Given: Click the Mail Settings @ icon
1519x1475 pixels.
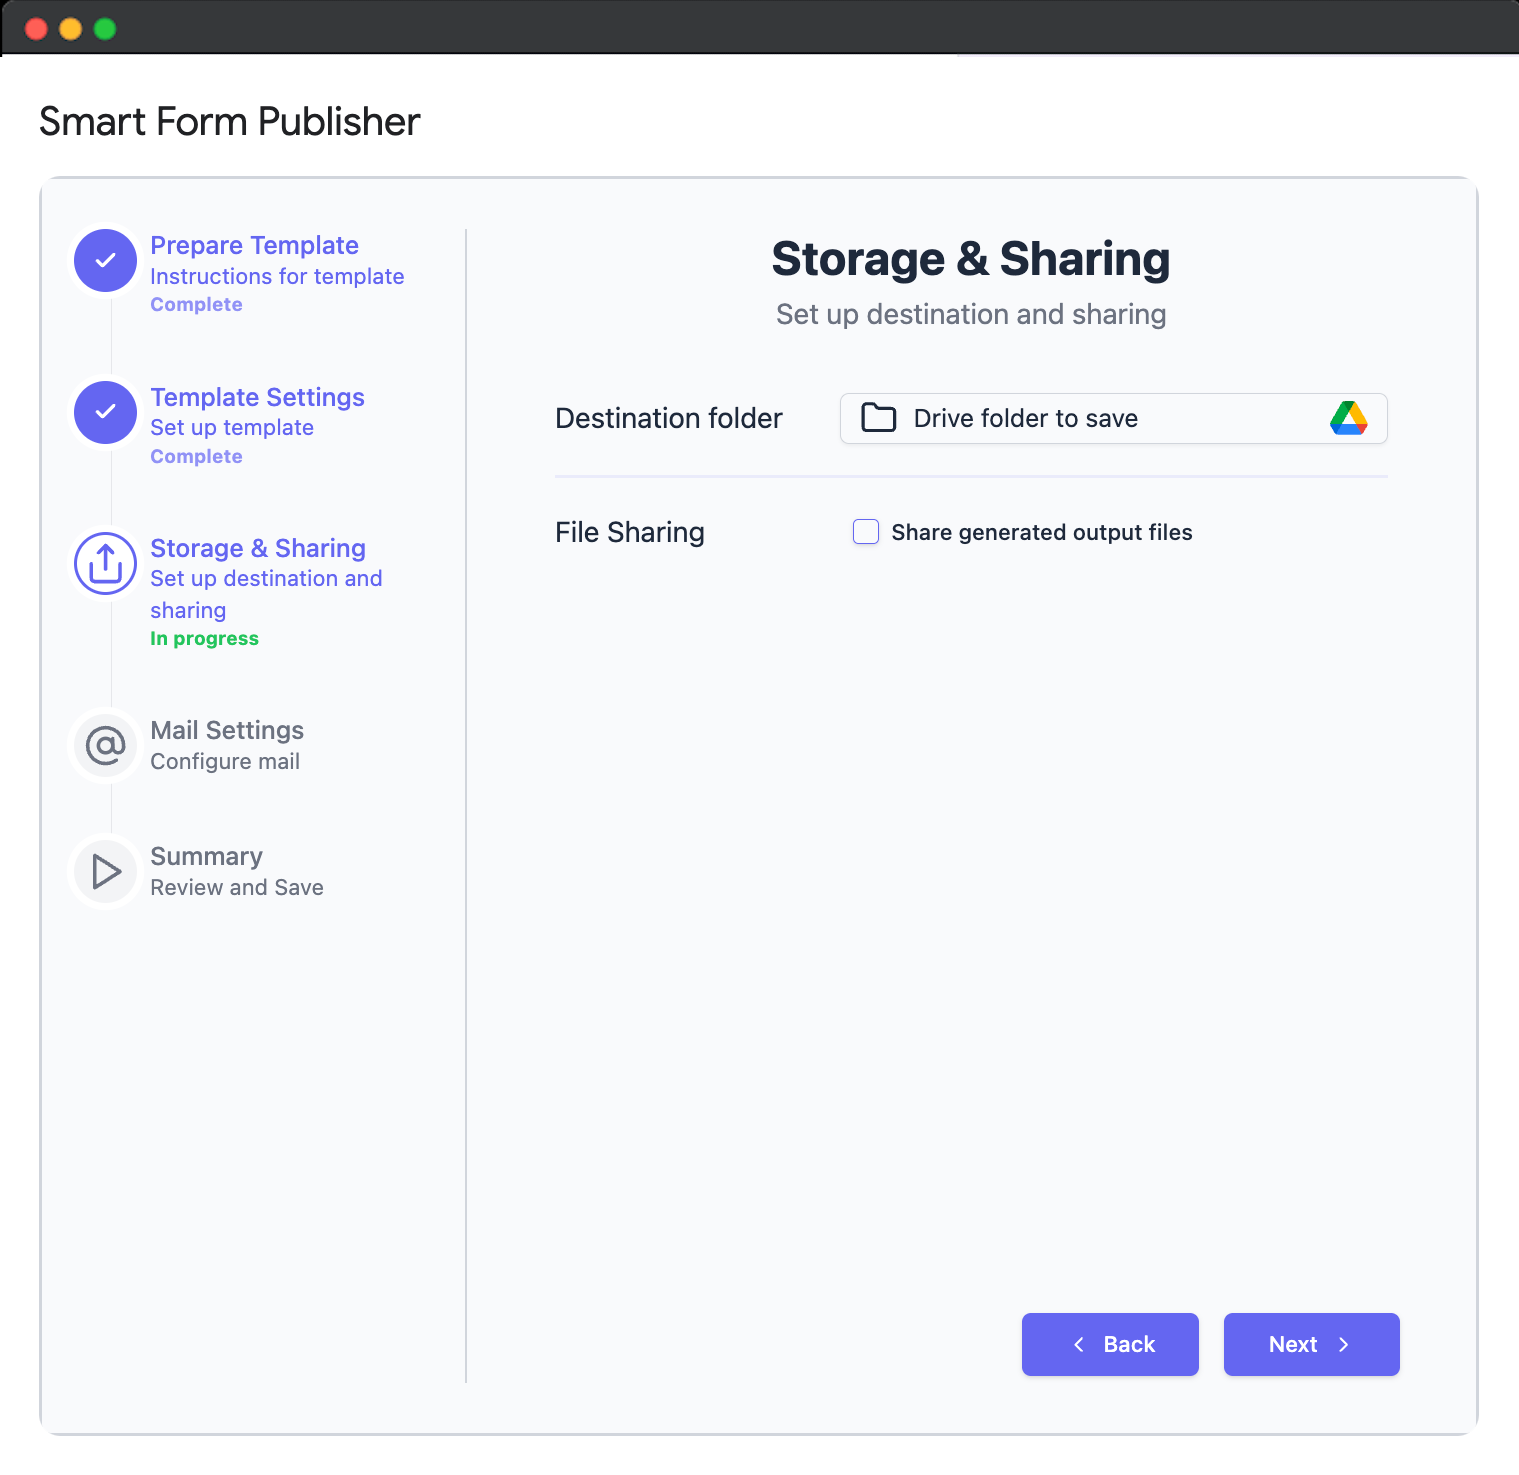Looking at the screenshot, I should pyautogui.click(x=104, y=745).
